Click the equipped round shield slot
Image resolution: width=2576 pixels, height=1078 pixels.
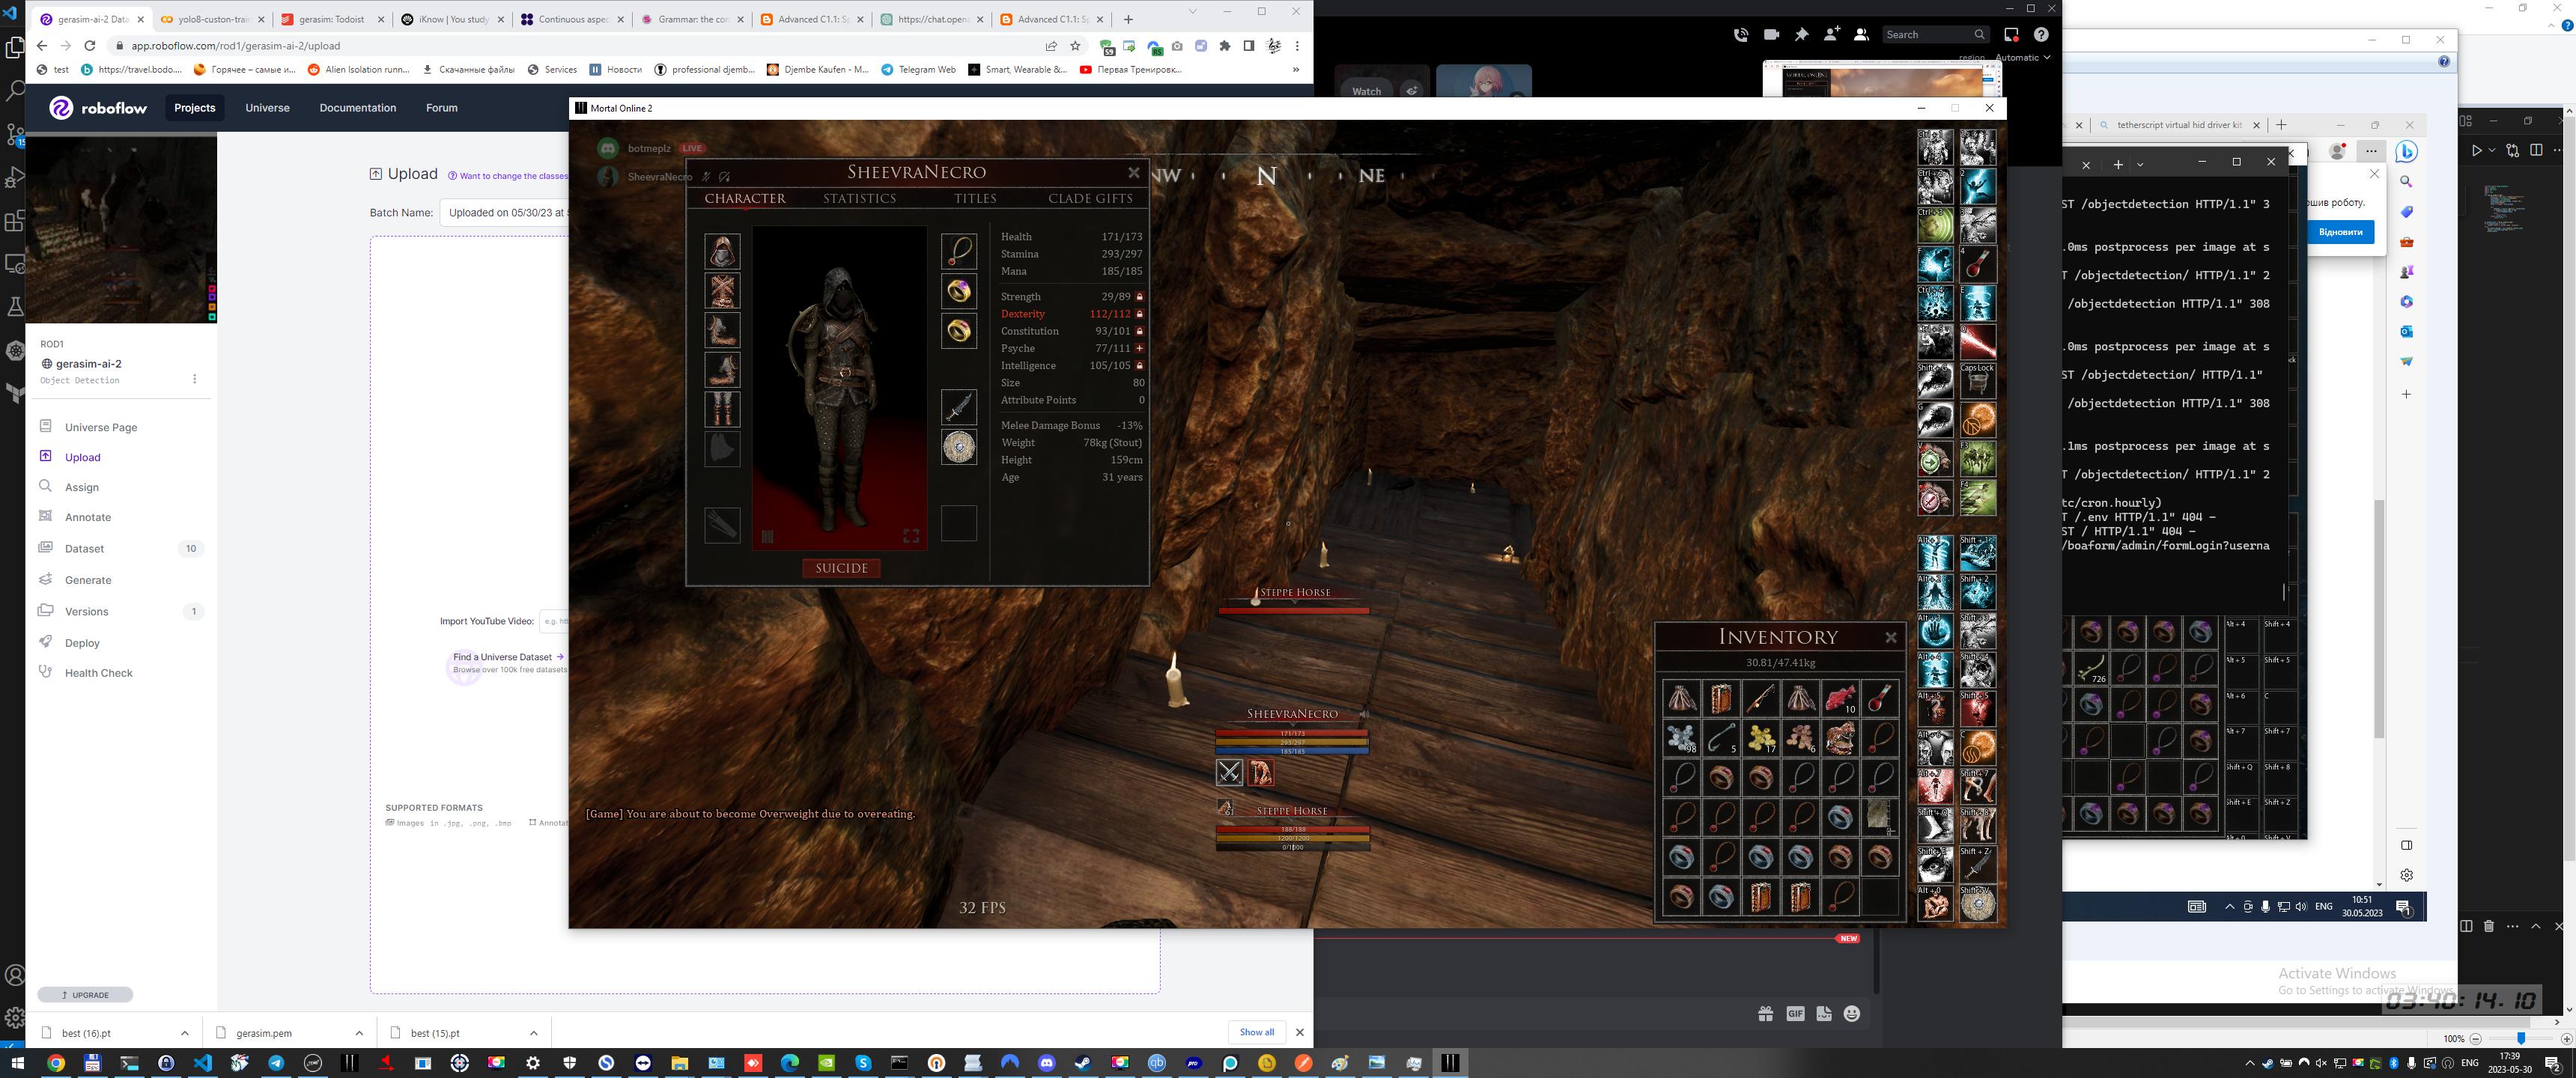click(x=959, y=446)
